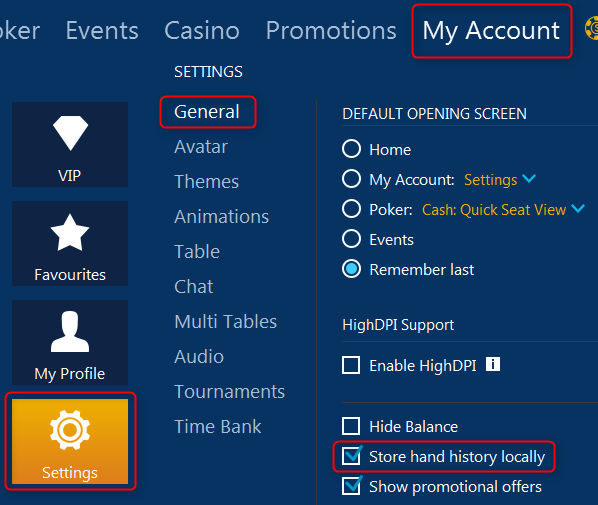
Task: Choose the Events radio option
Action: (x=351, y=239)
